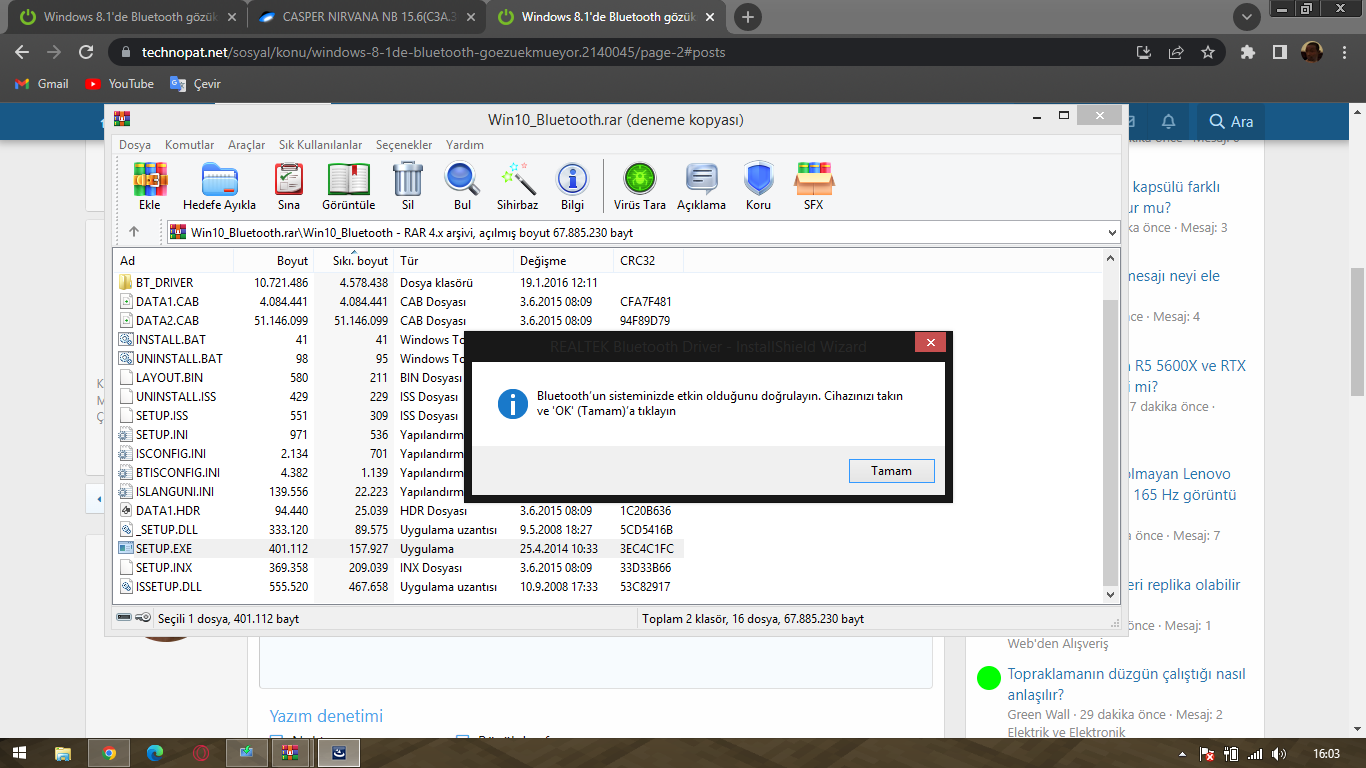Open the Yardım menu

click(x=465, y=145)
